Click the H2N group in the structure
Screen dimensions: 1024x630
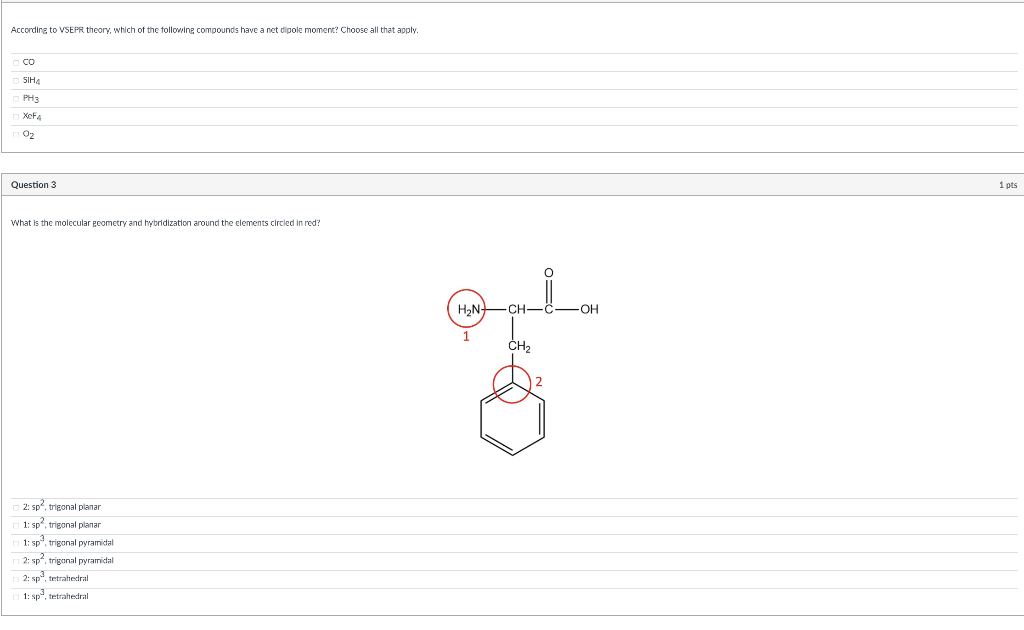point(469,309)
